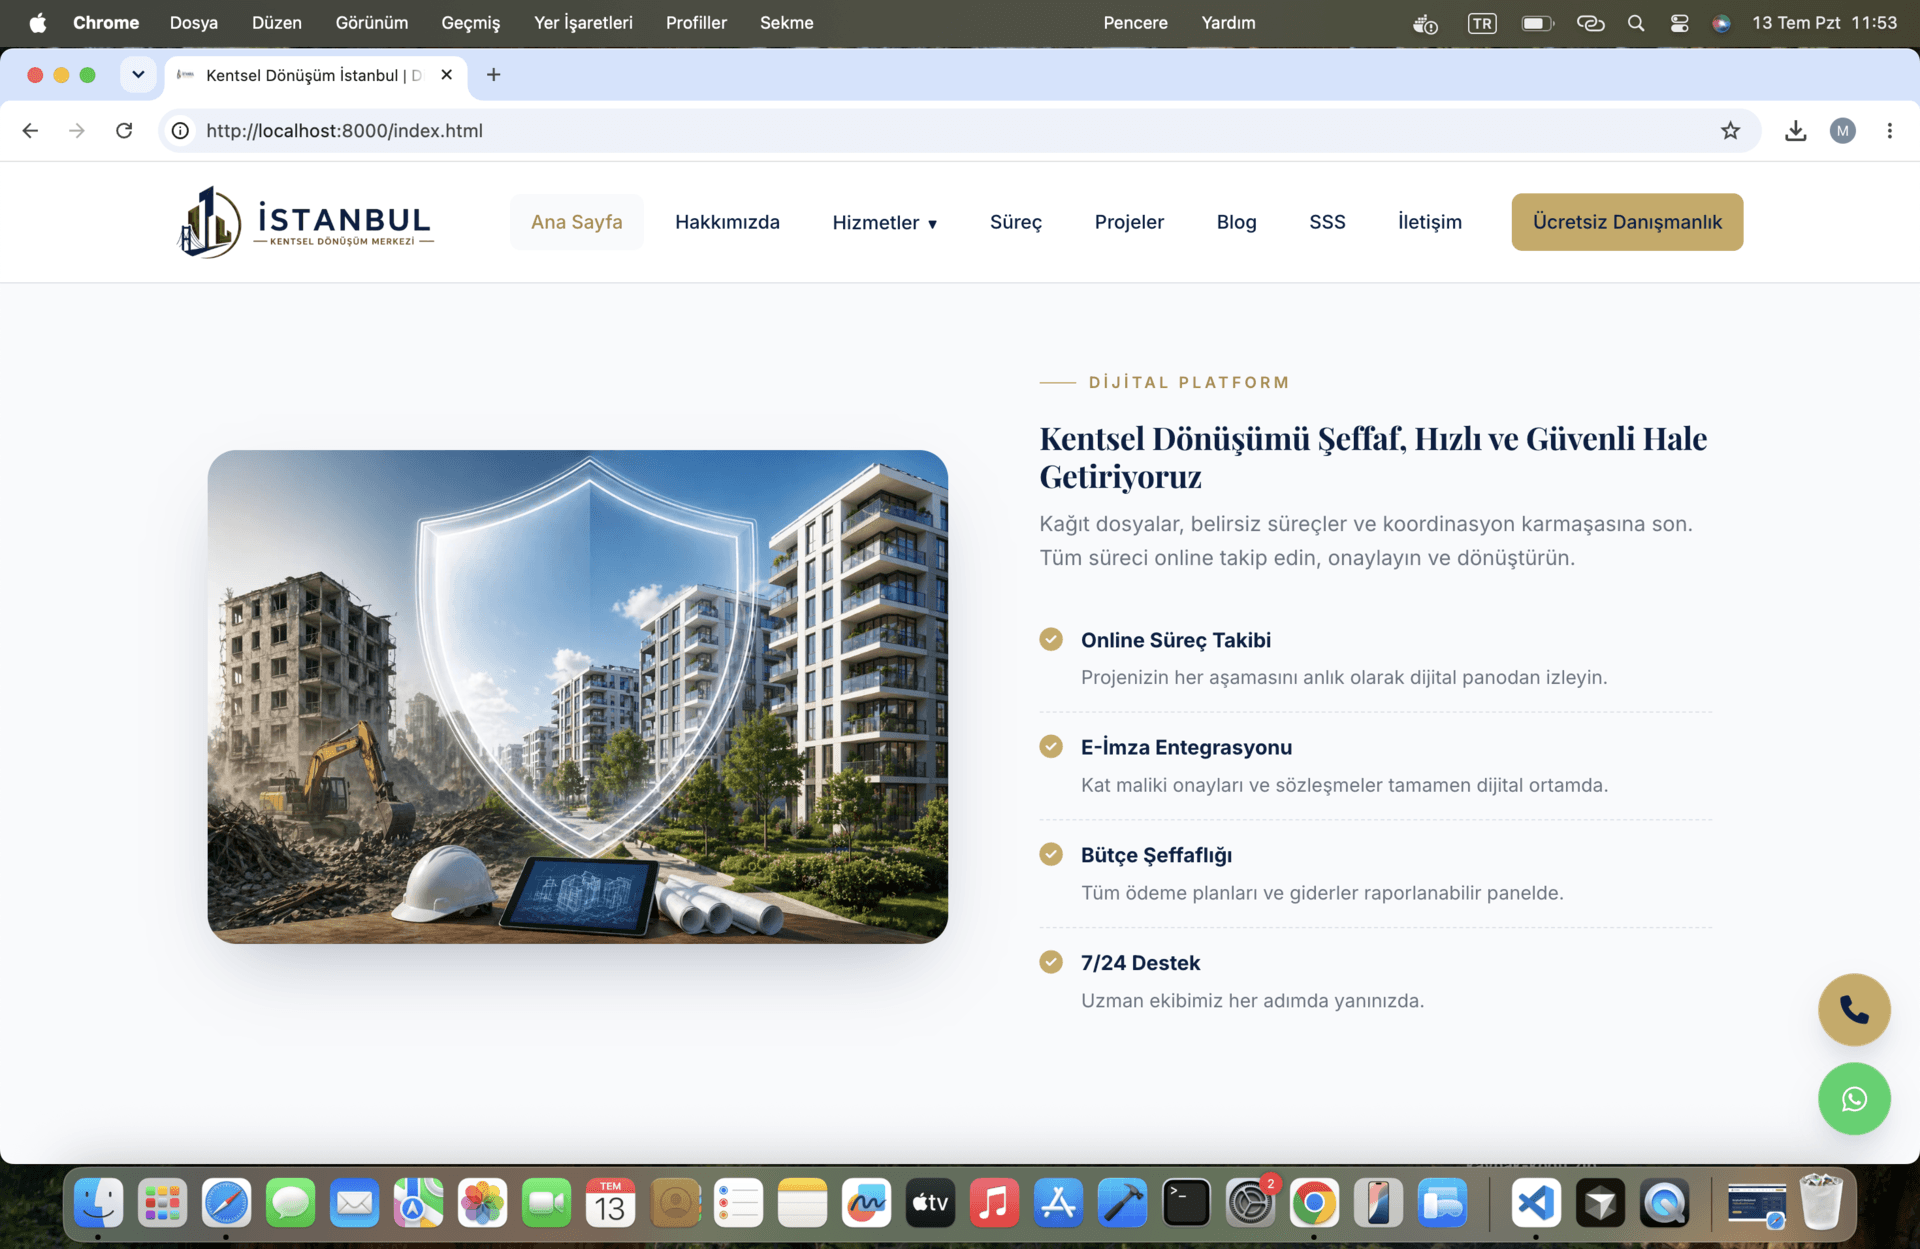This screenshot has height=1249, width=1920.
Task: Click the floating phone call button
Action: (x=1854, y=1010)
